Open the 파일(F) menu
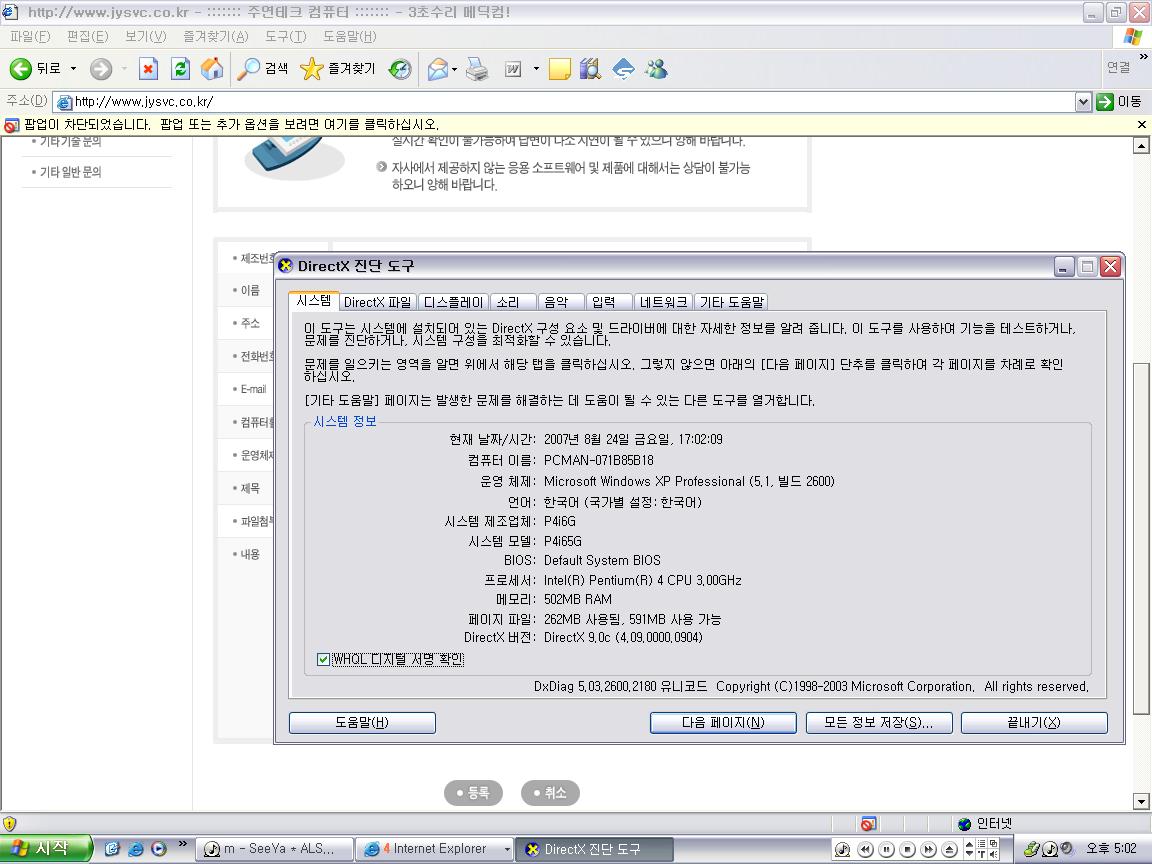Image resolution: width=1152 pixels, height=864 pixels. 30,37
